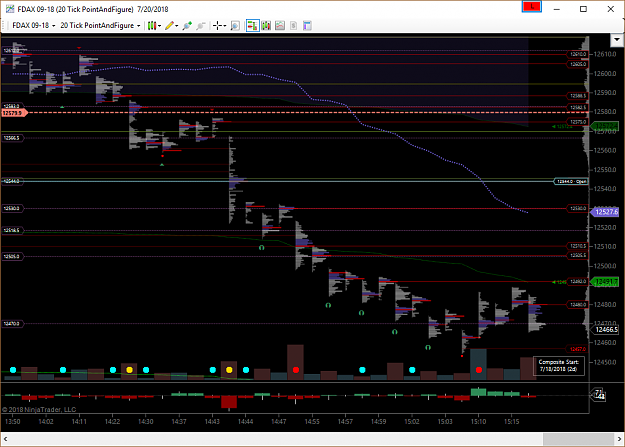Viewport: 625px width, 447px height.
Task: Click the 13:50 time axis label
Action: coord(13,421)
